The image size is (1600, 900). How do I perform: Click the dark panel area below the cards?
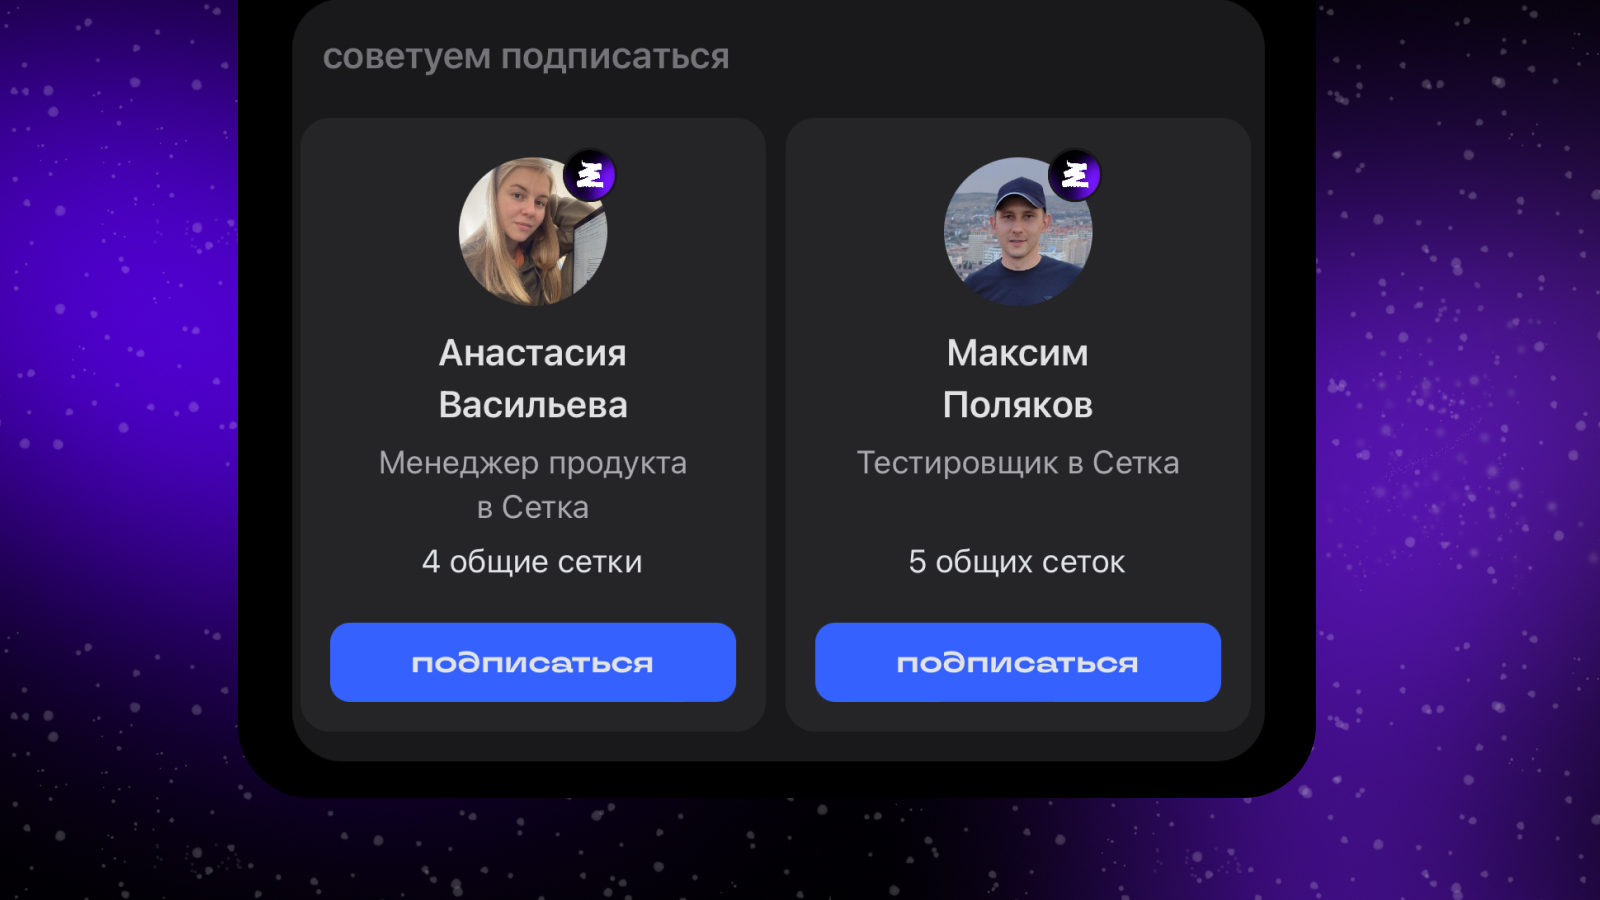coord(778,746)
